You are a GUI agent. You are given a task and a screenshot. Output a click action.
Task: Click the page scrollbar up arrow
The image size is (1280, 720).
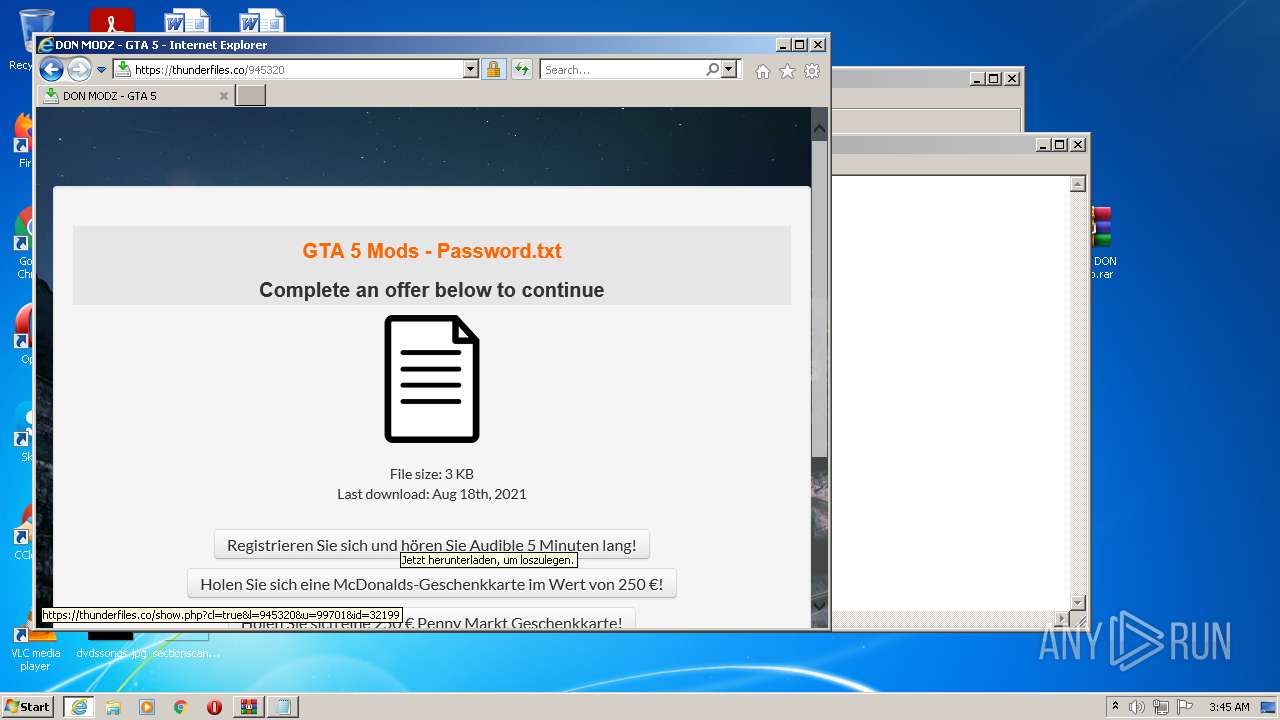tap(819, 128)
